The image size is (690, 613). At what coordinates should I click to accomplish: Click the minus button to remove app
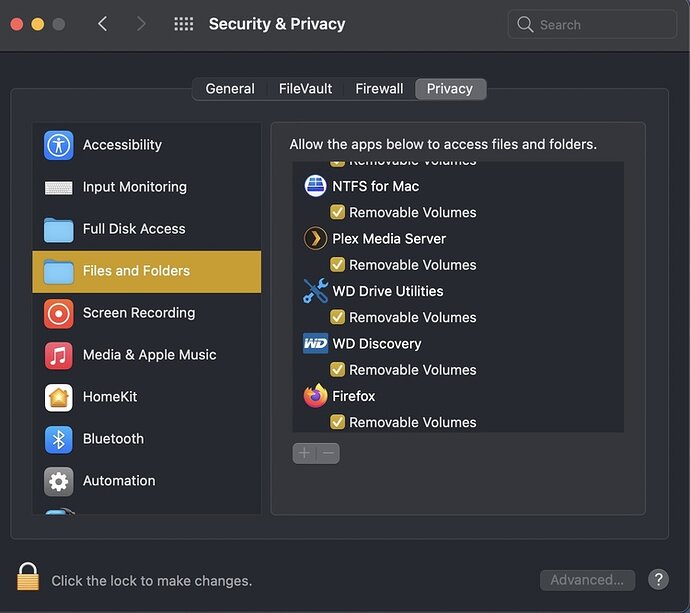tap(328, 453)
